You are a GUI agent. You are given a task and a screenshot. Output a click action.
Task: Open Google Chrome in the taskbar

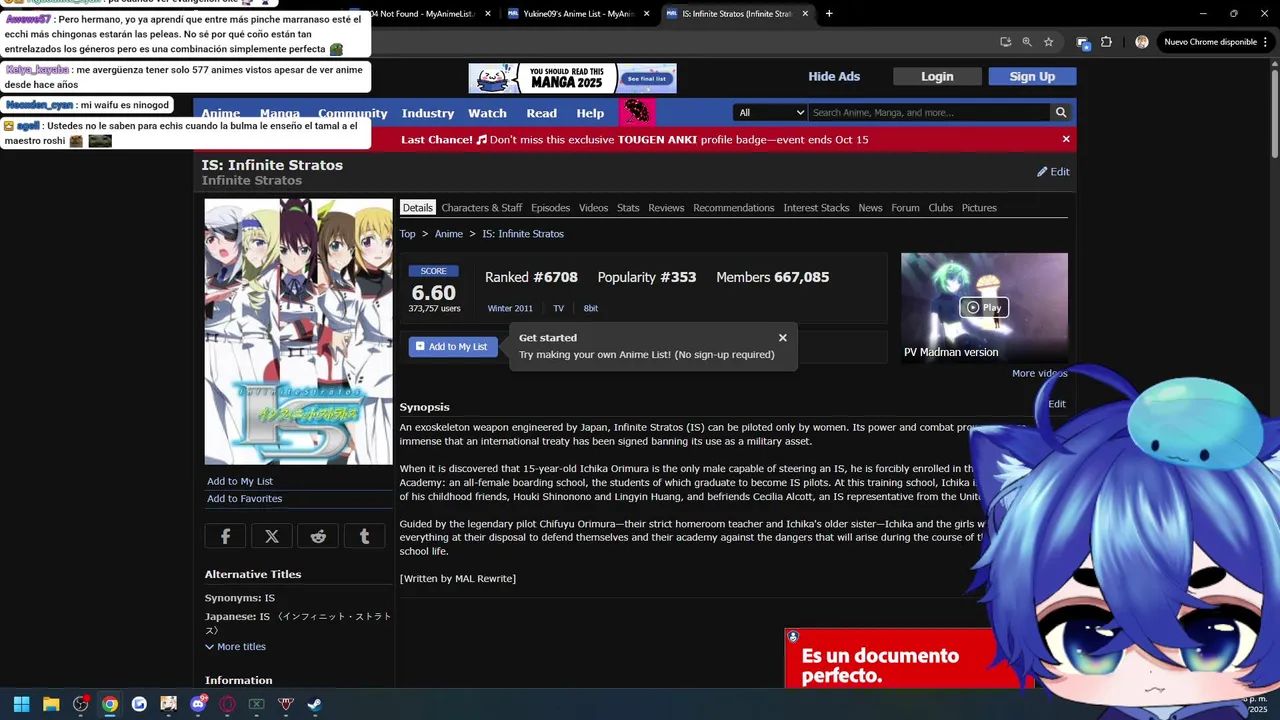point(110,704)
